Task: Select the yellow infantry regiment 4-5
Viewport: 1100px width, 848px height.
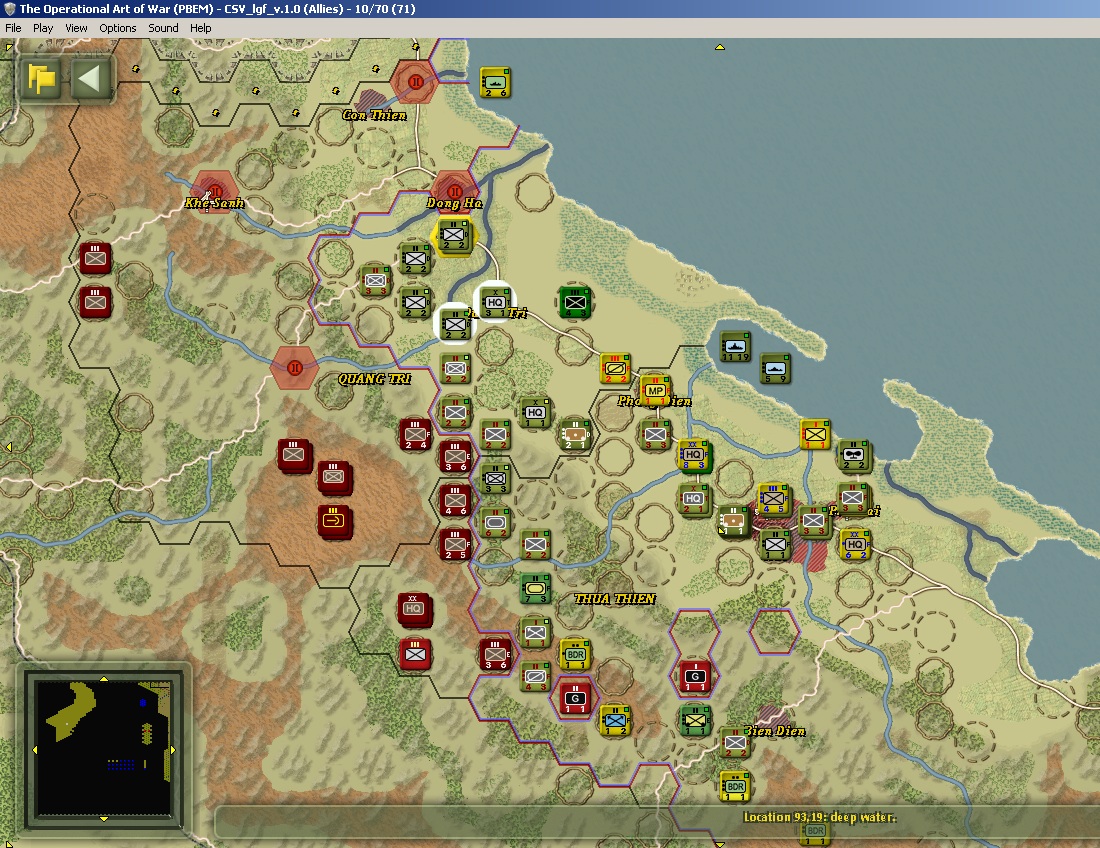Action: click(774, 499)
